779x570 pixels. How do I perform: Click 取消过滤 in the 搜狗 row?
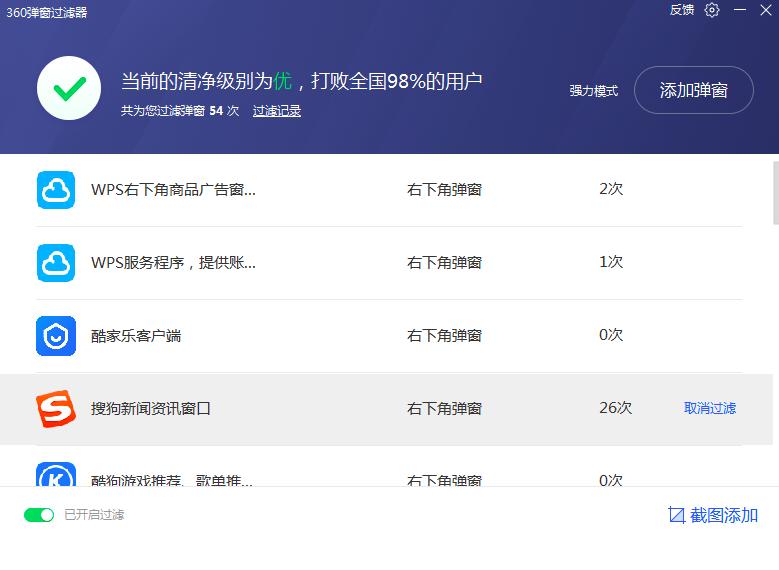(709, 408)
